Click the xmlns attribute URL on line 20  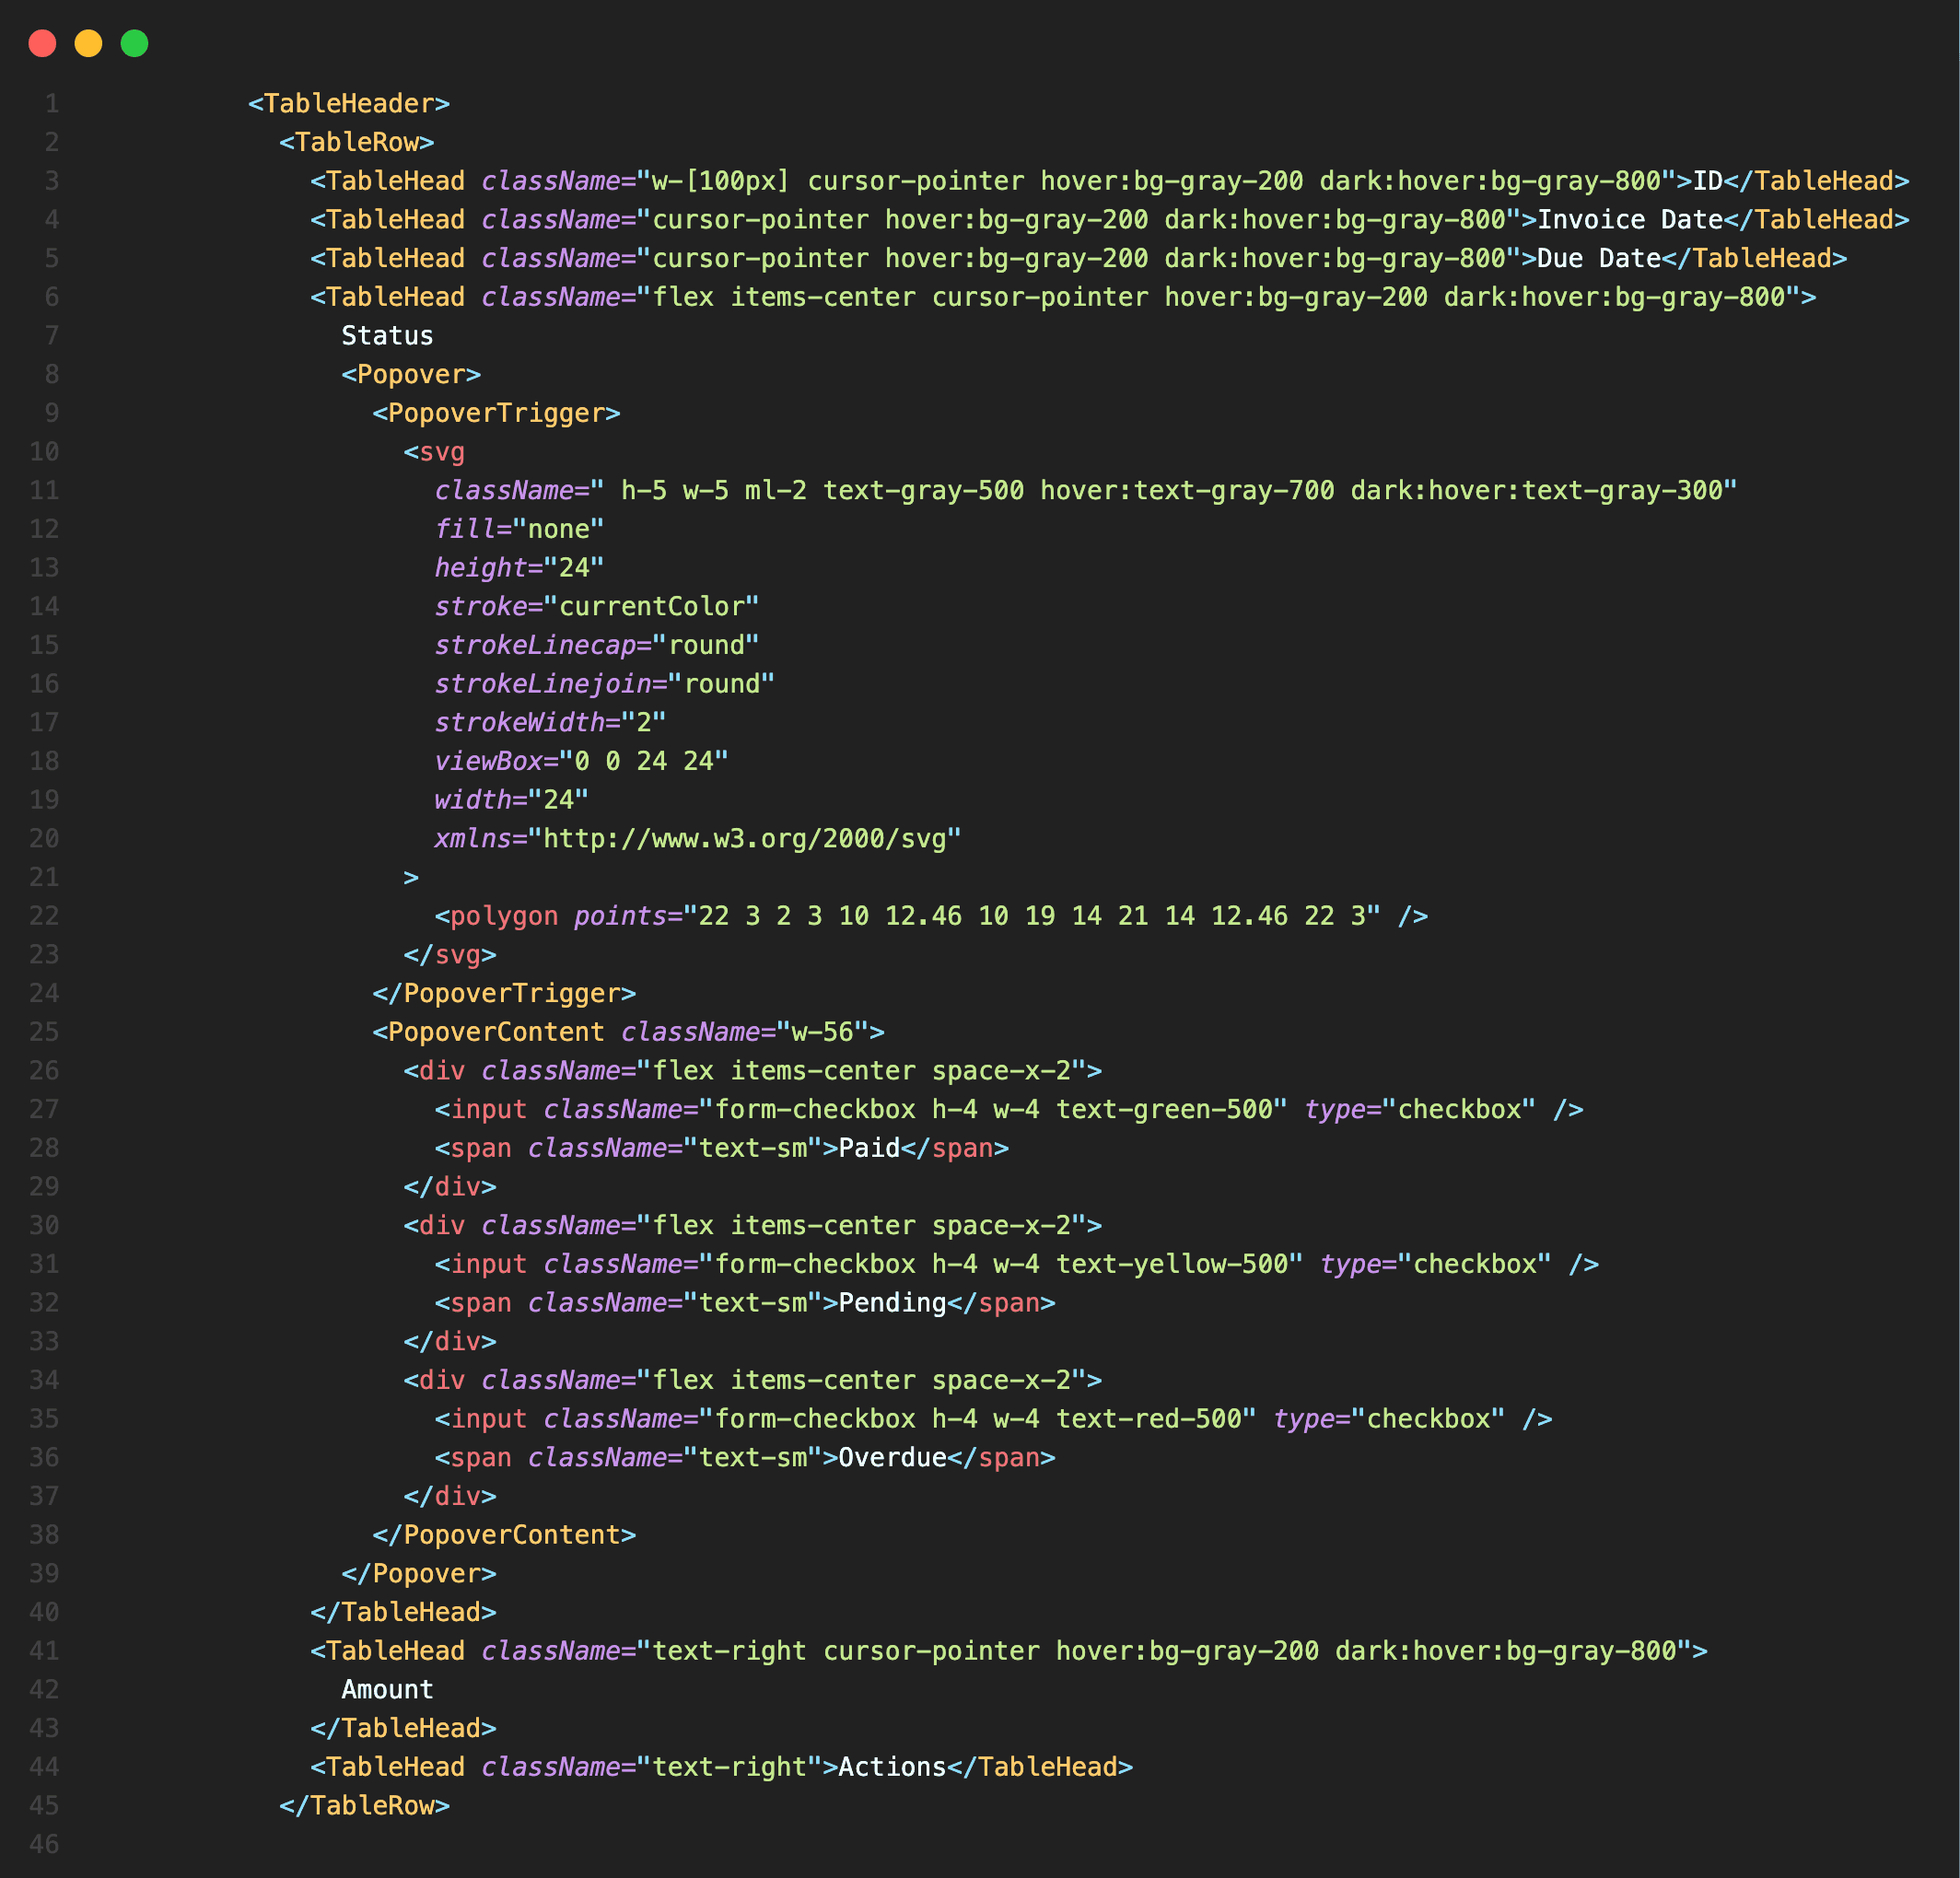pyautogui.click(x=748, y=838)
